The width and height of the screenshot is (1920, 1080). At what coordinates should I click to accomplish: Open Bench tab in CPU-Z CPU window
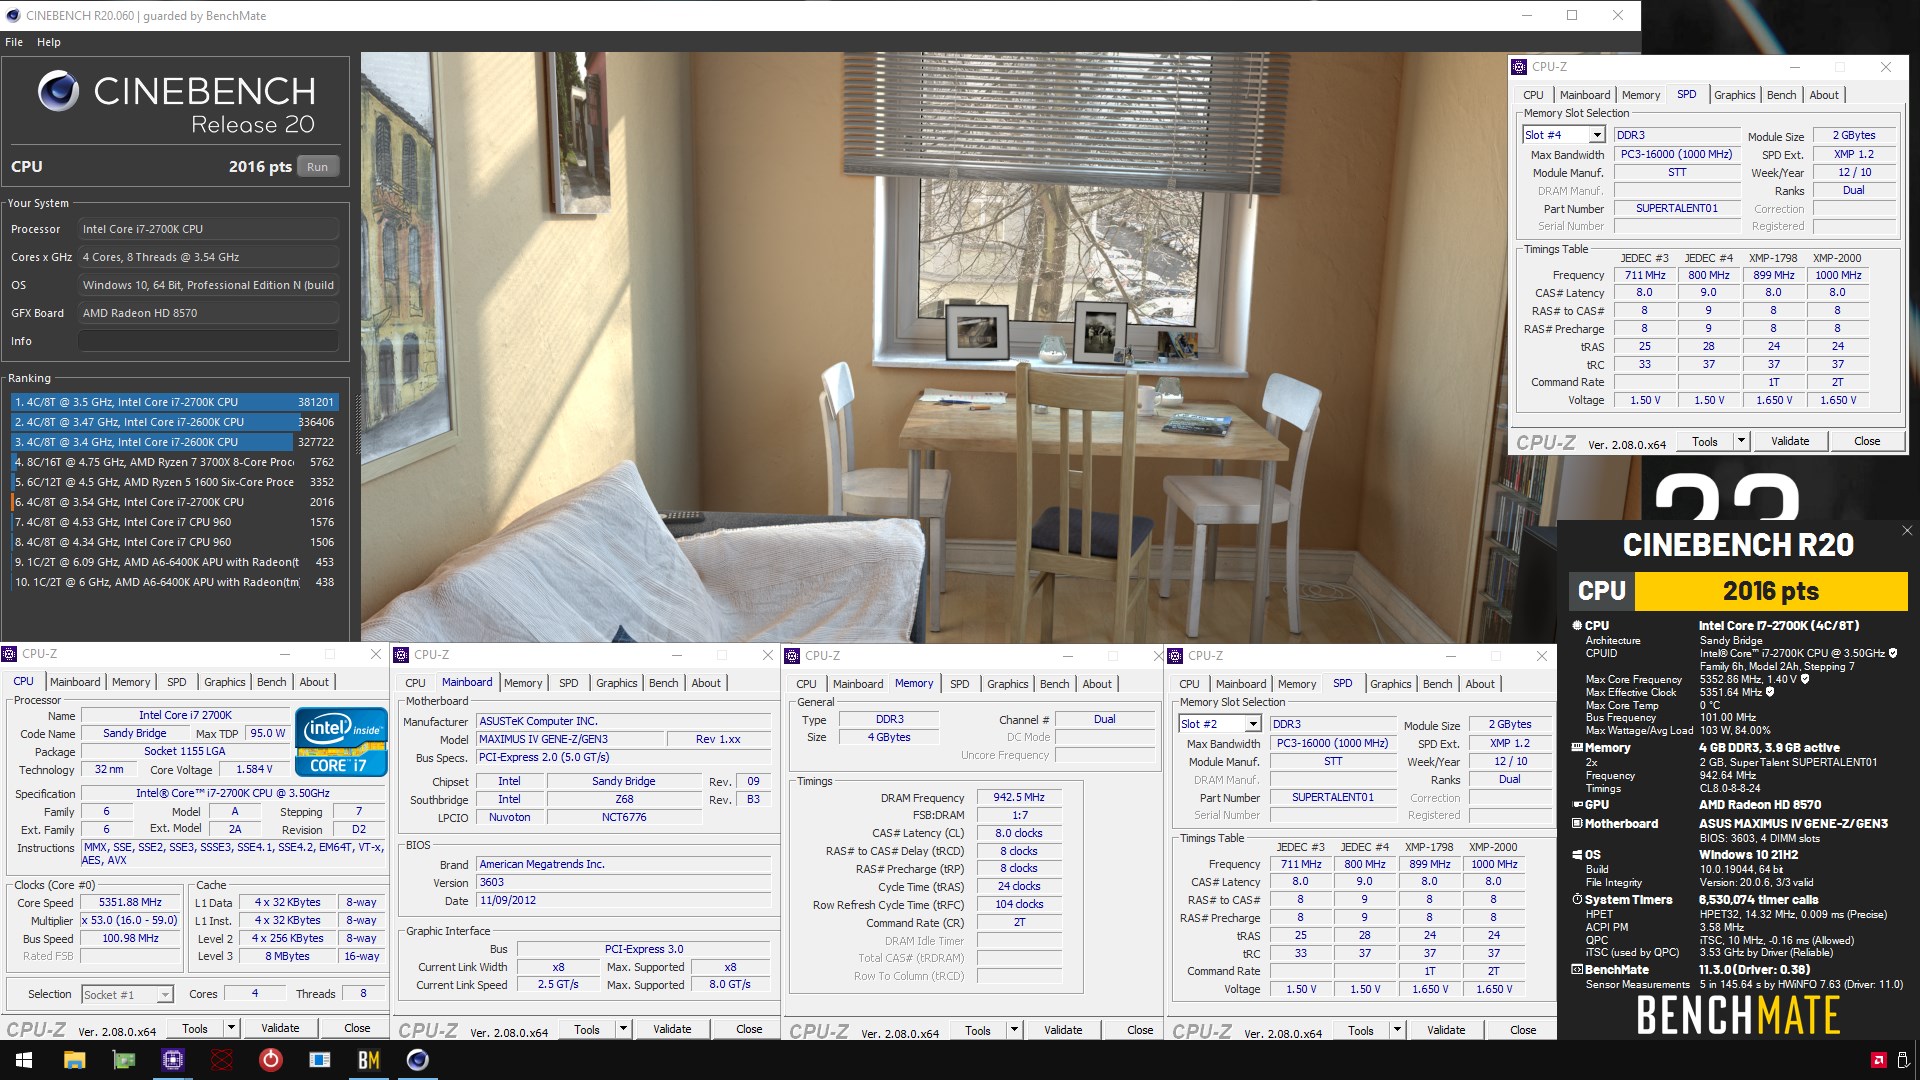271,682
